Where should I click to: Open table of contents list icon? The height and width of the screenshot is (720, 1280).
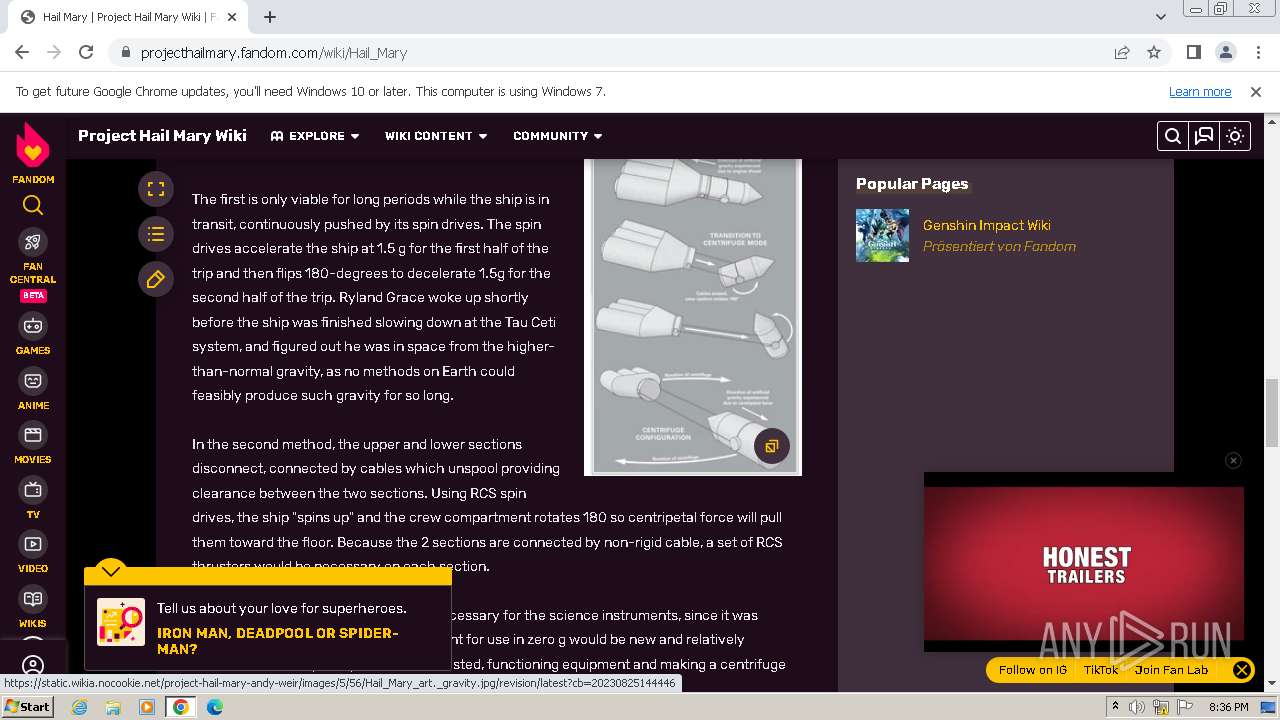coord(156,235)
